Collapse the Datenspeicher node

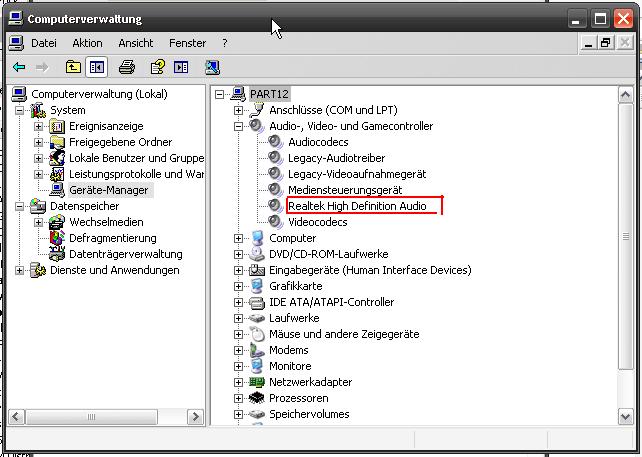click(20, 206)
